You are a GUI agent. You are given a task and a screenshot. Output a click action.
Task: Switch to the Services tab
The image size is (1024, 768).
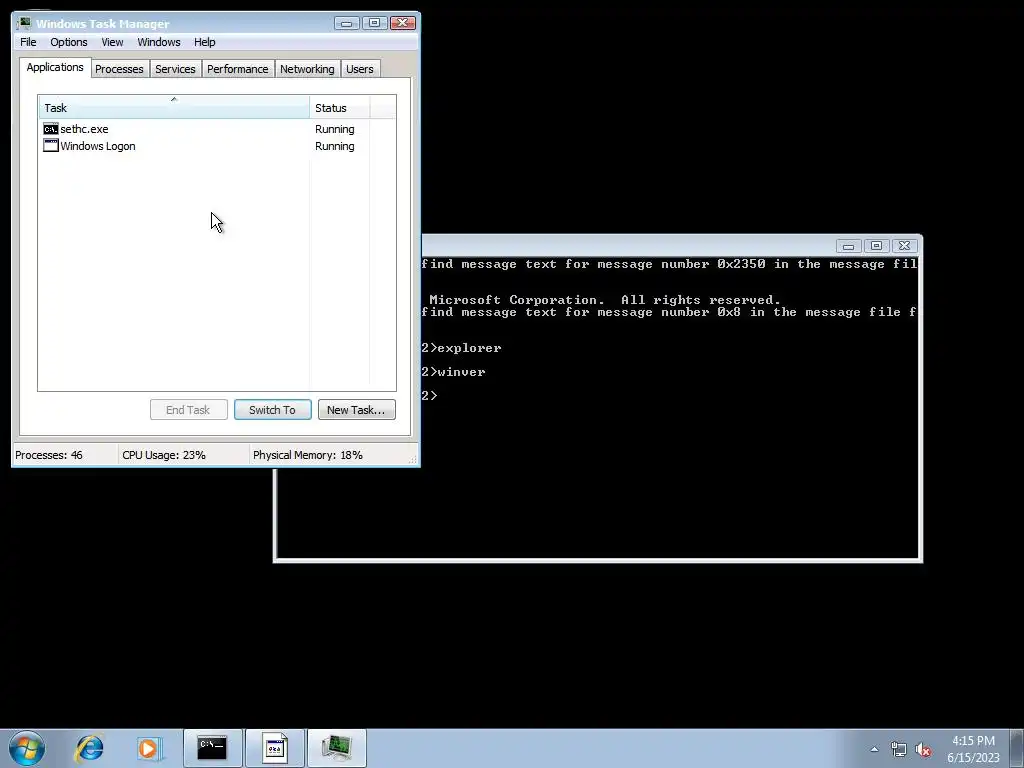coord(175,69)
